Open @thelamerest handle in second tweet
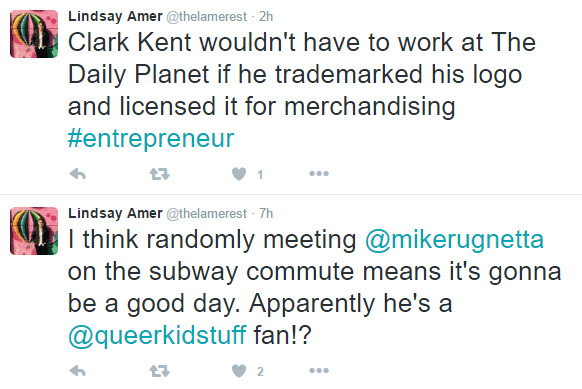 [x=206, y=213]
